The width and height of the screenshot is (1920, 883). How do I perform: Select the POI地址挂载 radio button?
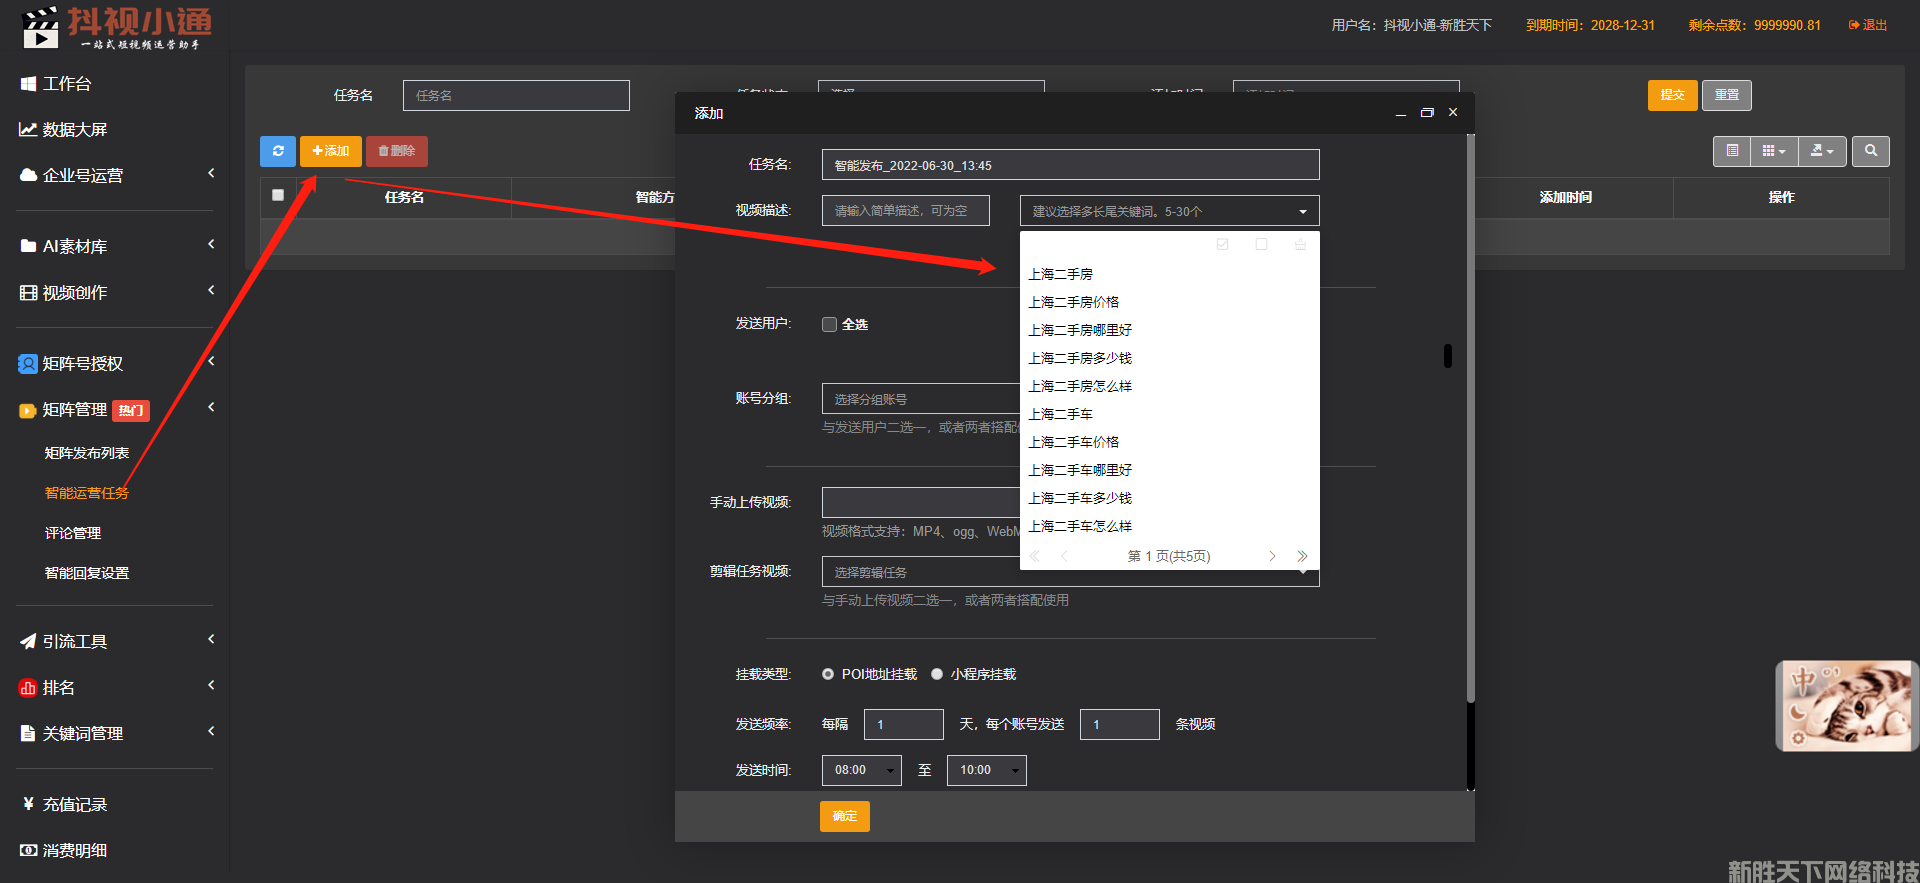click(x=828, y=674)
